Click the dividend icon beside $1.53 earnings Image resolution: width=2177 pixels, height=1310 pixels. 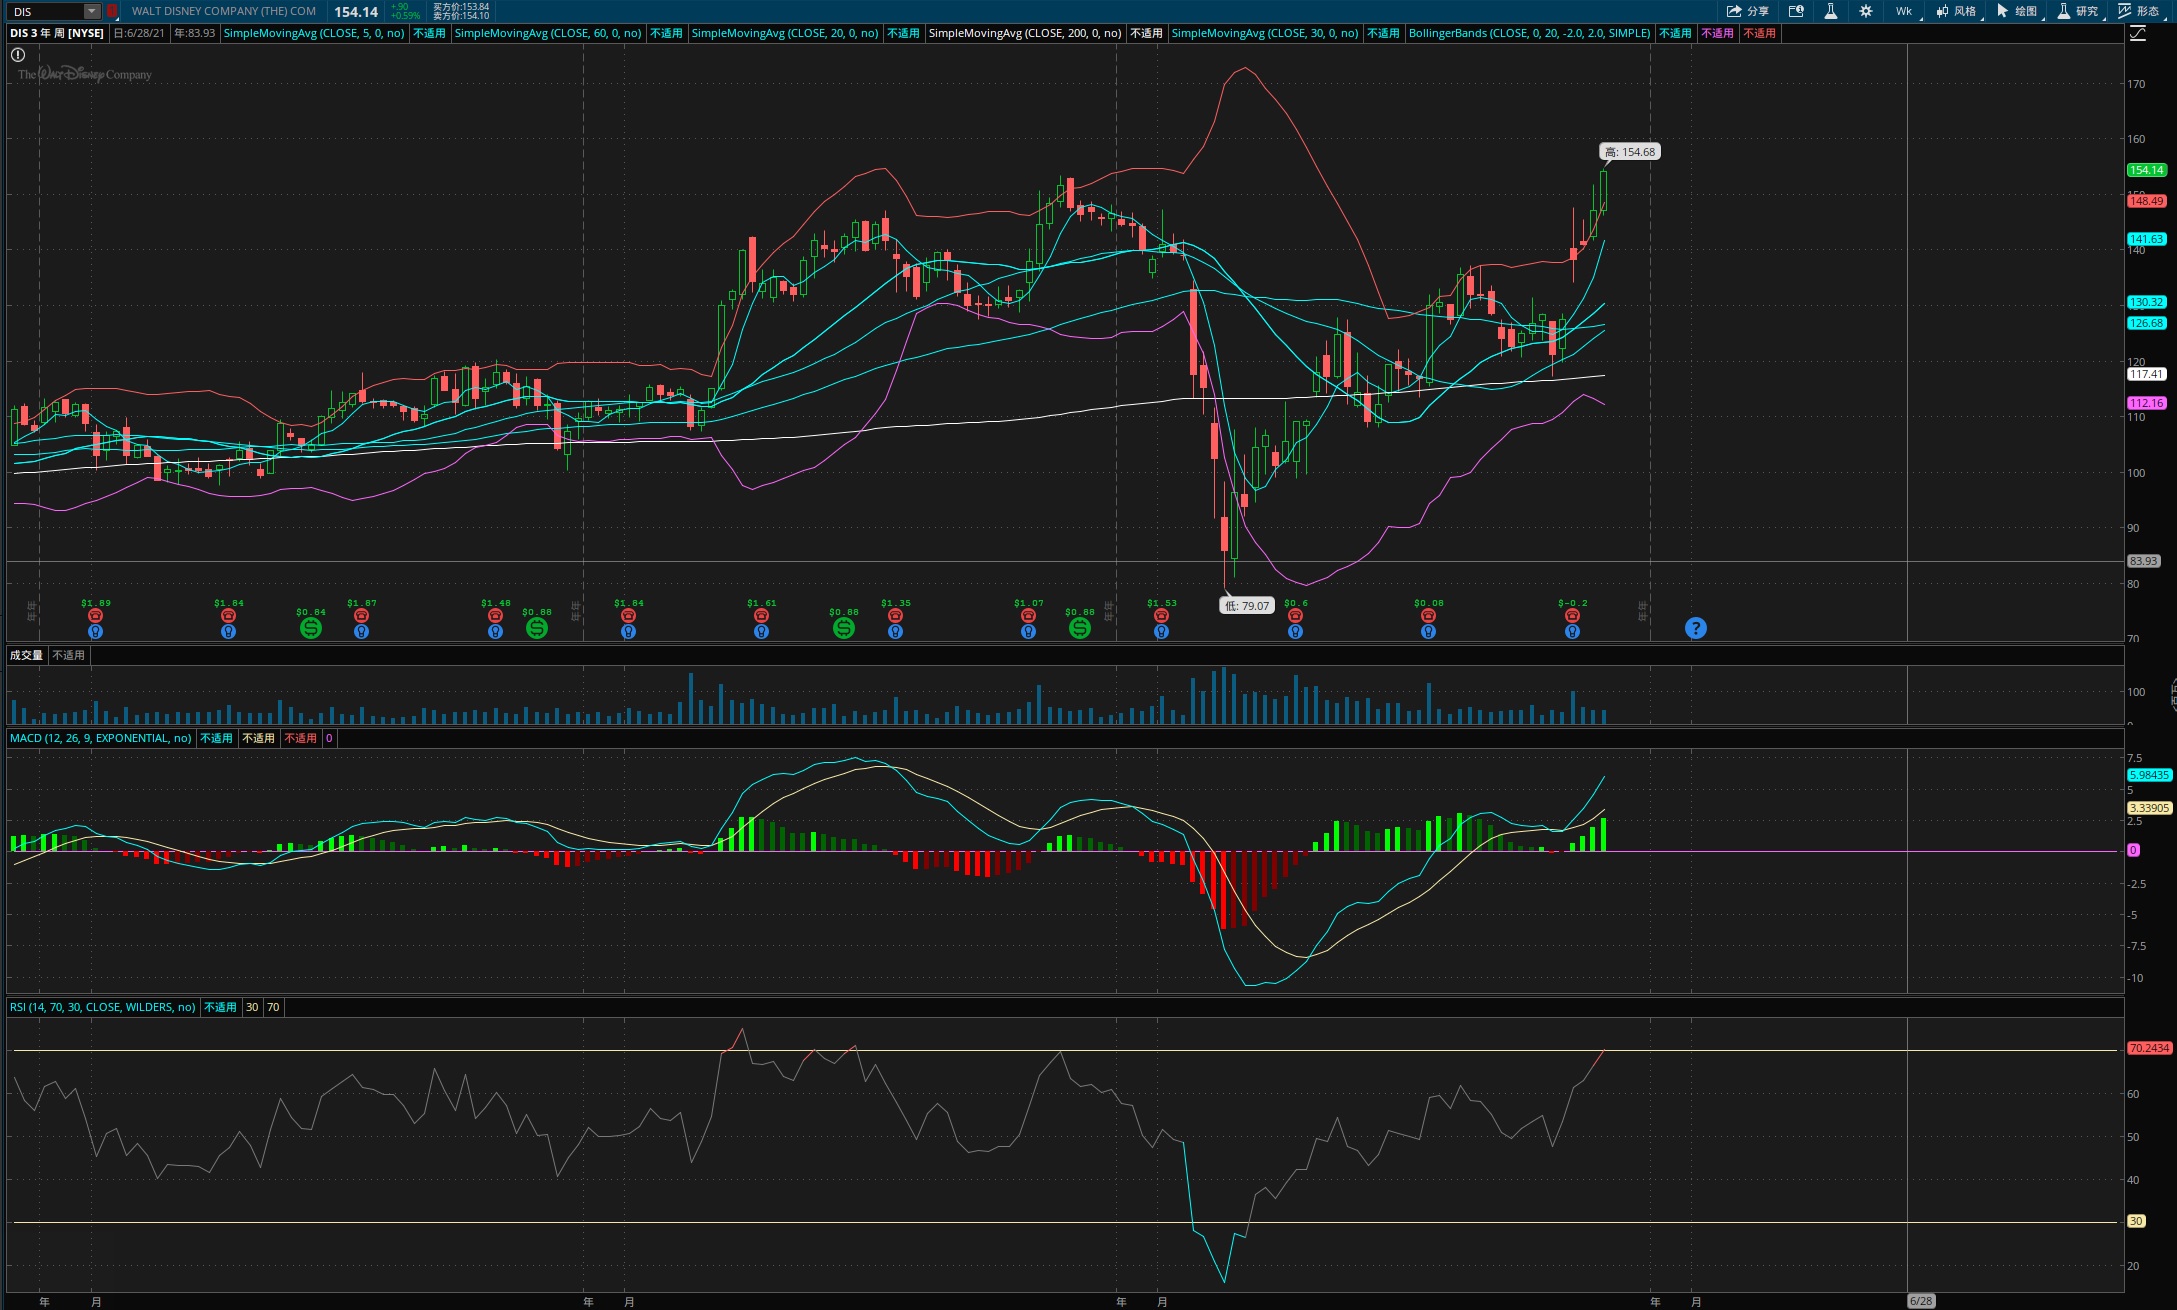pos(1080,628)
